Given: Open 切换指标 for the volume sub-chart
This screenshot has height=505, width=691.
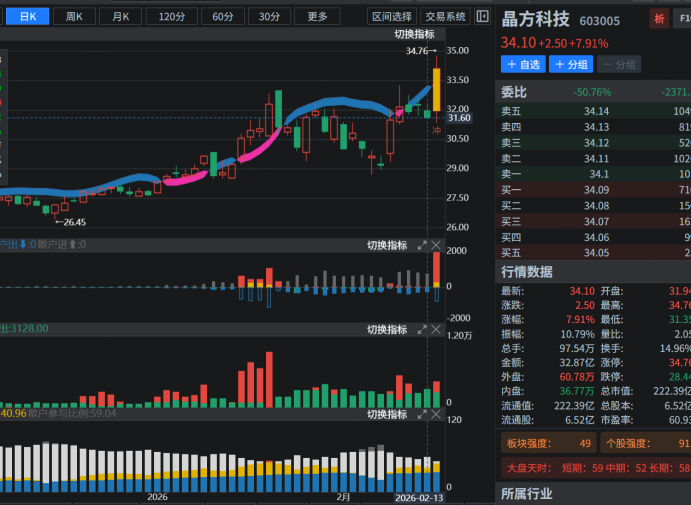Looking at the screenshot, I should (386, 329).
